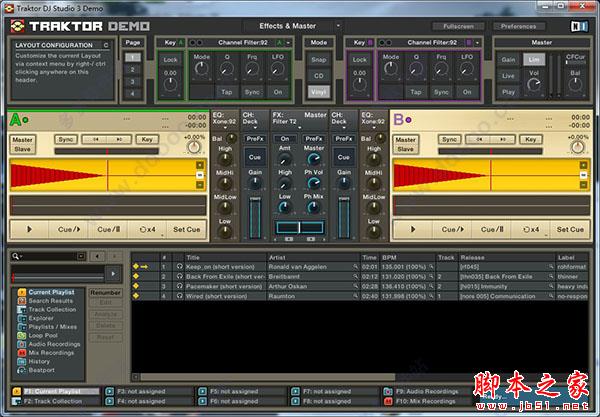600x417 pixels.
Task: Click the Renumber button
Action: tap(106, 293)
